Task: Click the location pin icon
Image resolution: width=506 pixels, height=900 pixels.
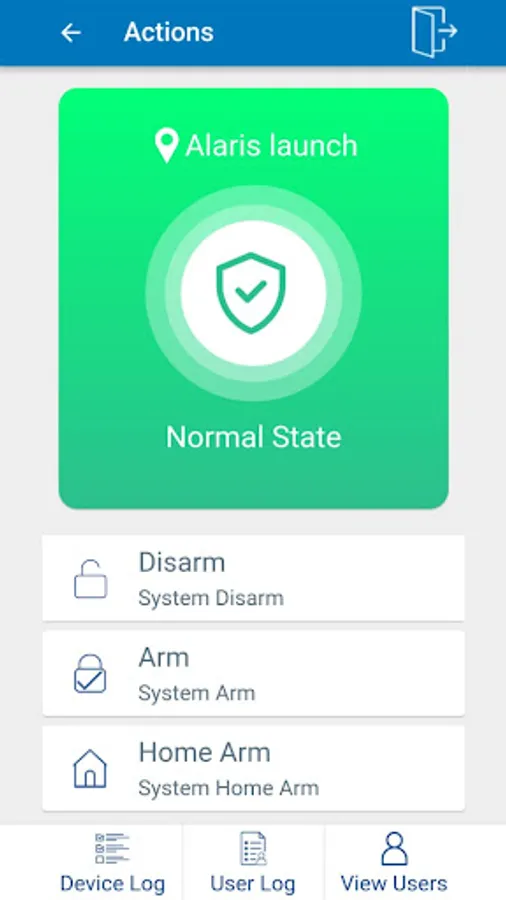Action: pos(166,146)
